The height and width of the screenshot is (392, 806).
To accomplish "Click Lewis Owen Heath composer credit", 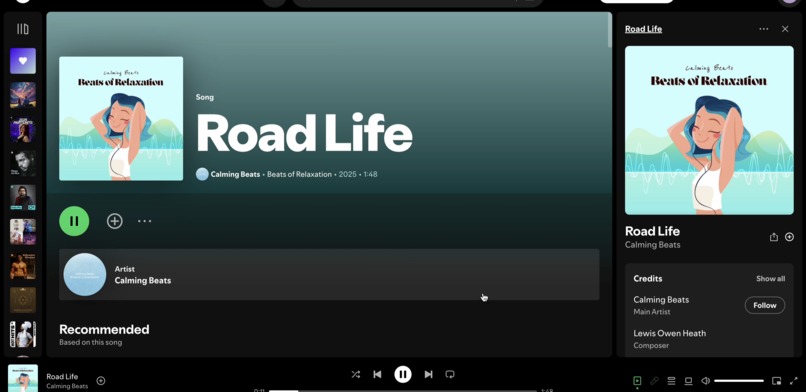I will pos(669,333).
